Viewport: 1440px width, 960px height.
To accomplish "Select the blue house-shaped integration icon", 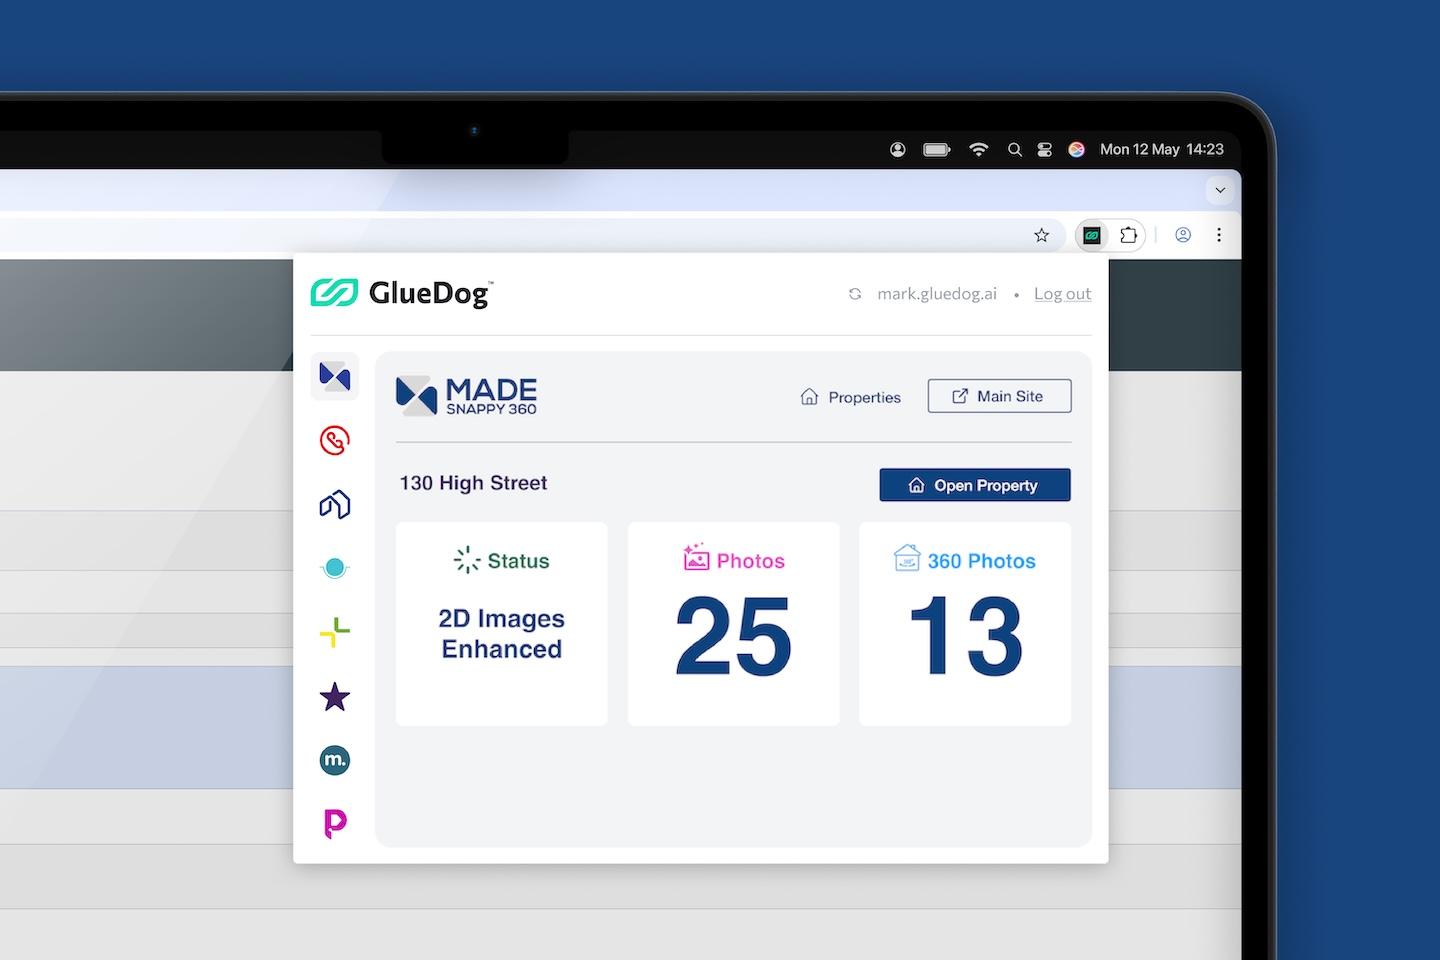I will click(334, 504).
